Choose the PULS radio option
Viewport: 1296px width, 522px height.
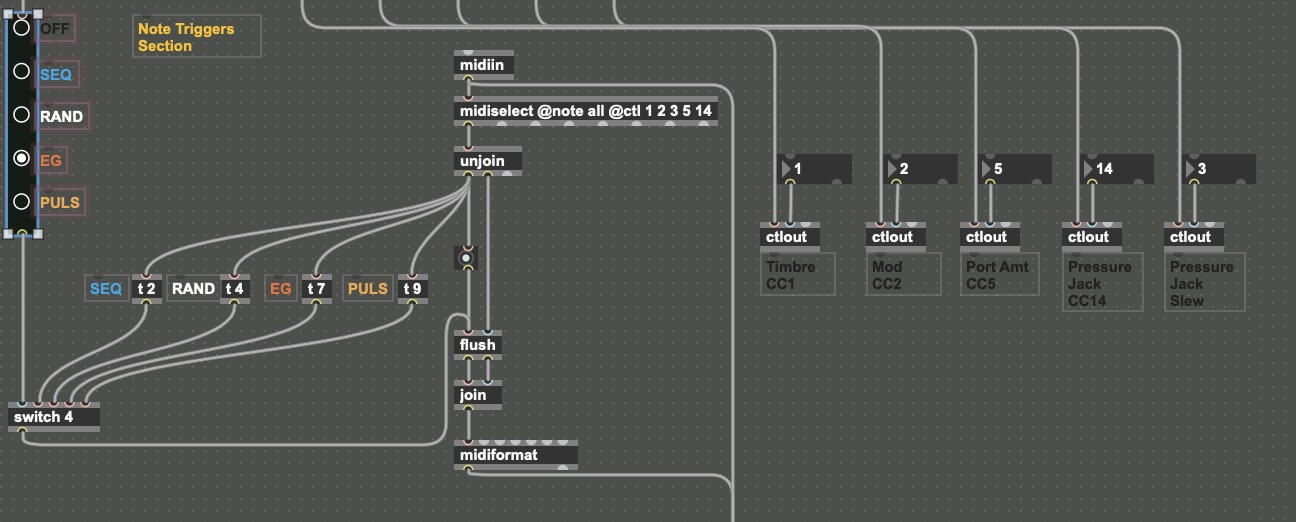pyautogui.click(x=21, y=201)
